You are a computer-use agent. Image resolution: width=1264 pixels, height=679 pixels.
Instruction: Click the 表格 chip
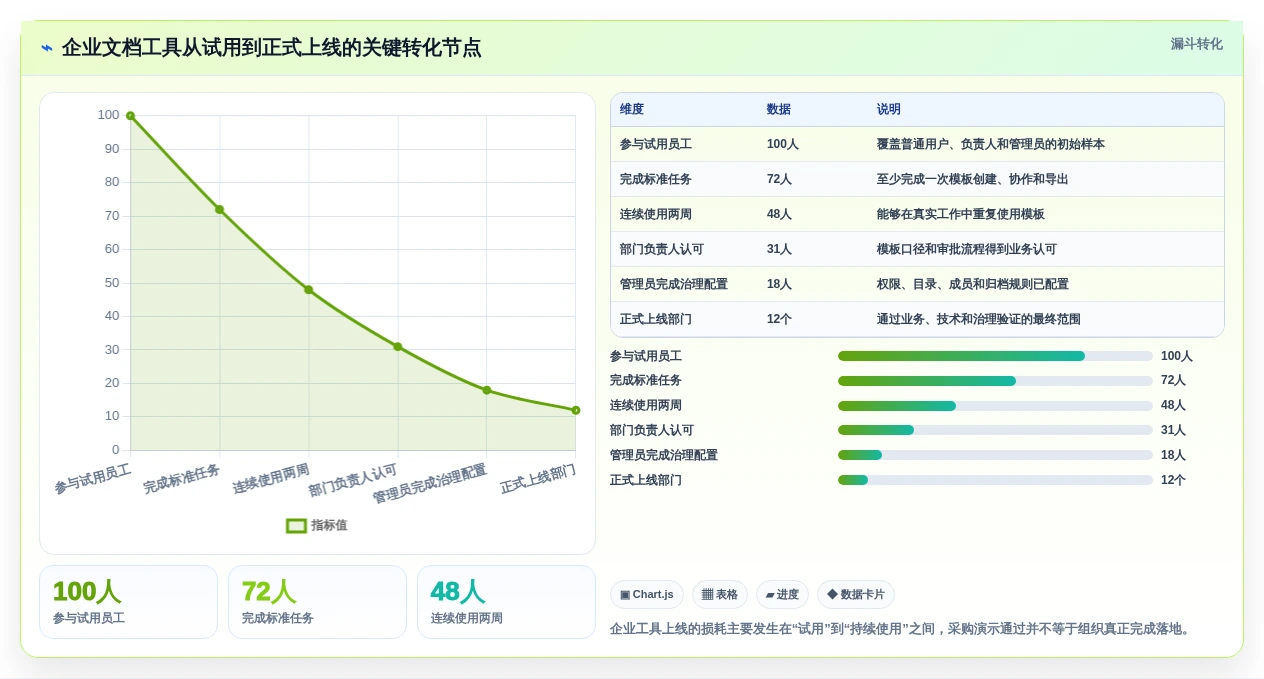point(720,595)
